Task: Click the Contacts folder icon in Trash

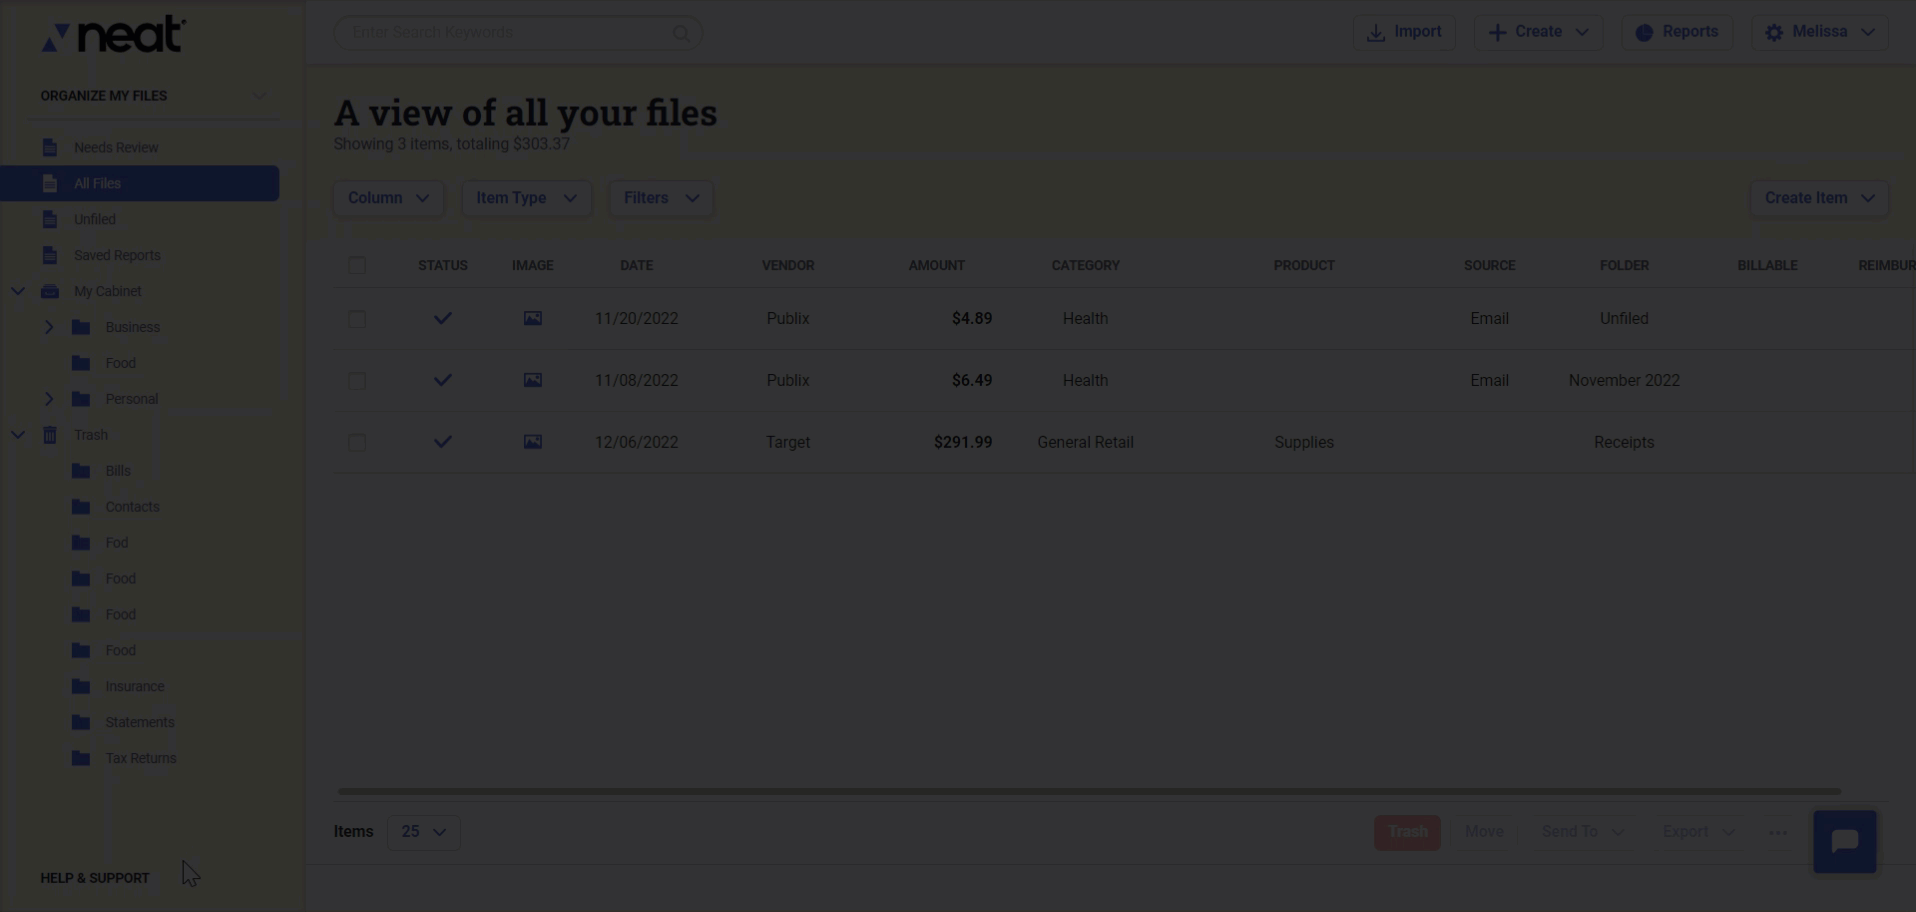Action: click(82, 507)
